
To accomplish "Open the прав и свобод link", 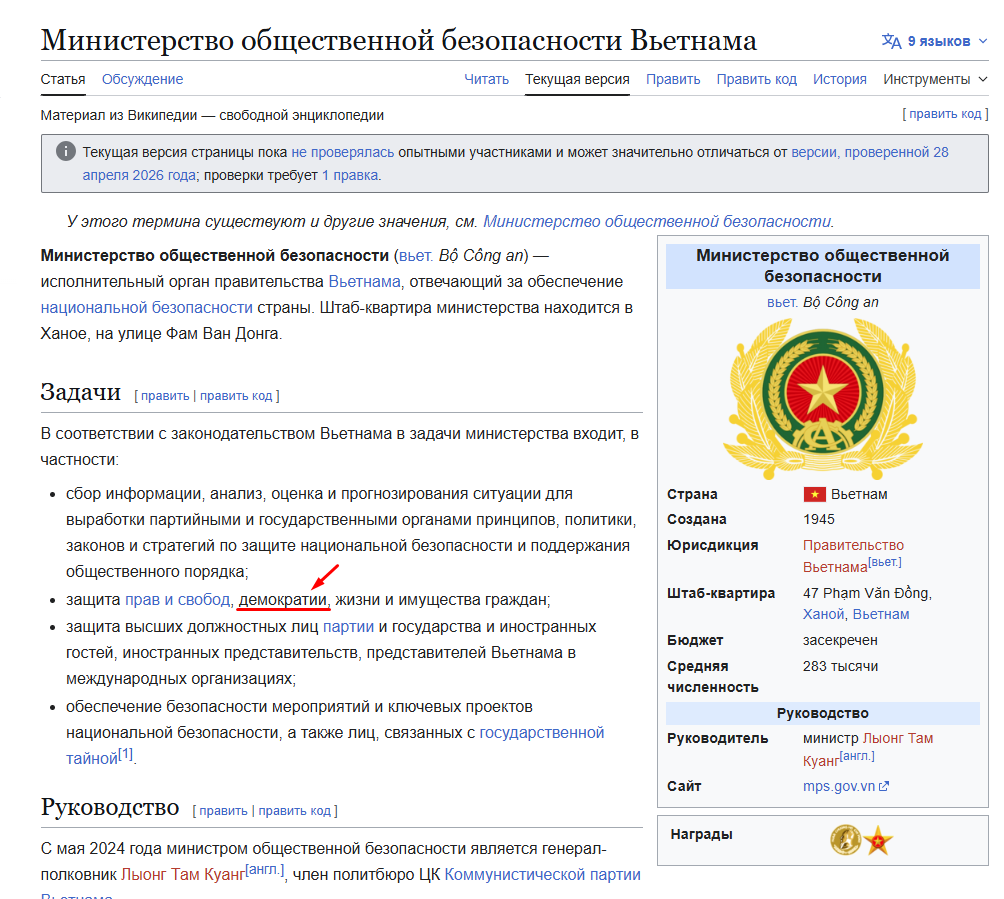I will pos(177,600).
